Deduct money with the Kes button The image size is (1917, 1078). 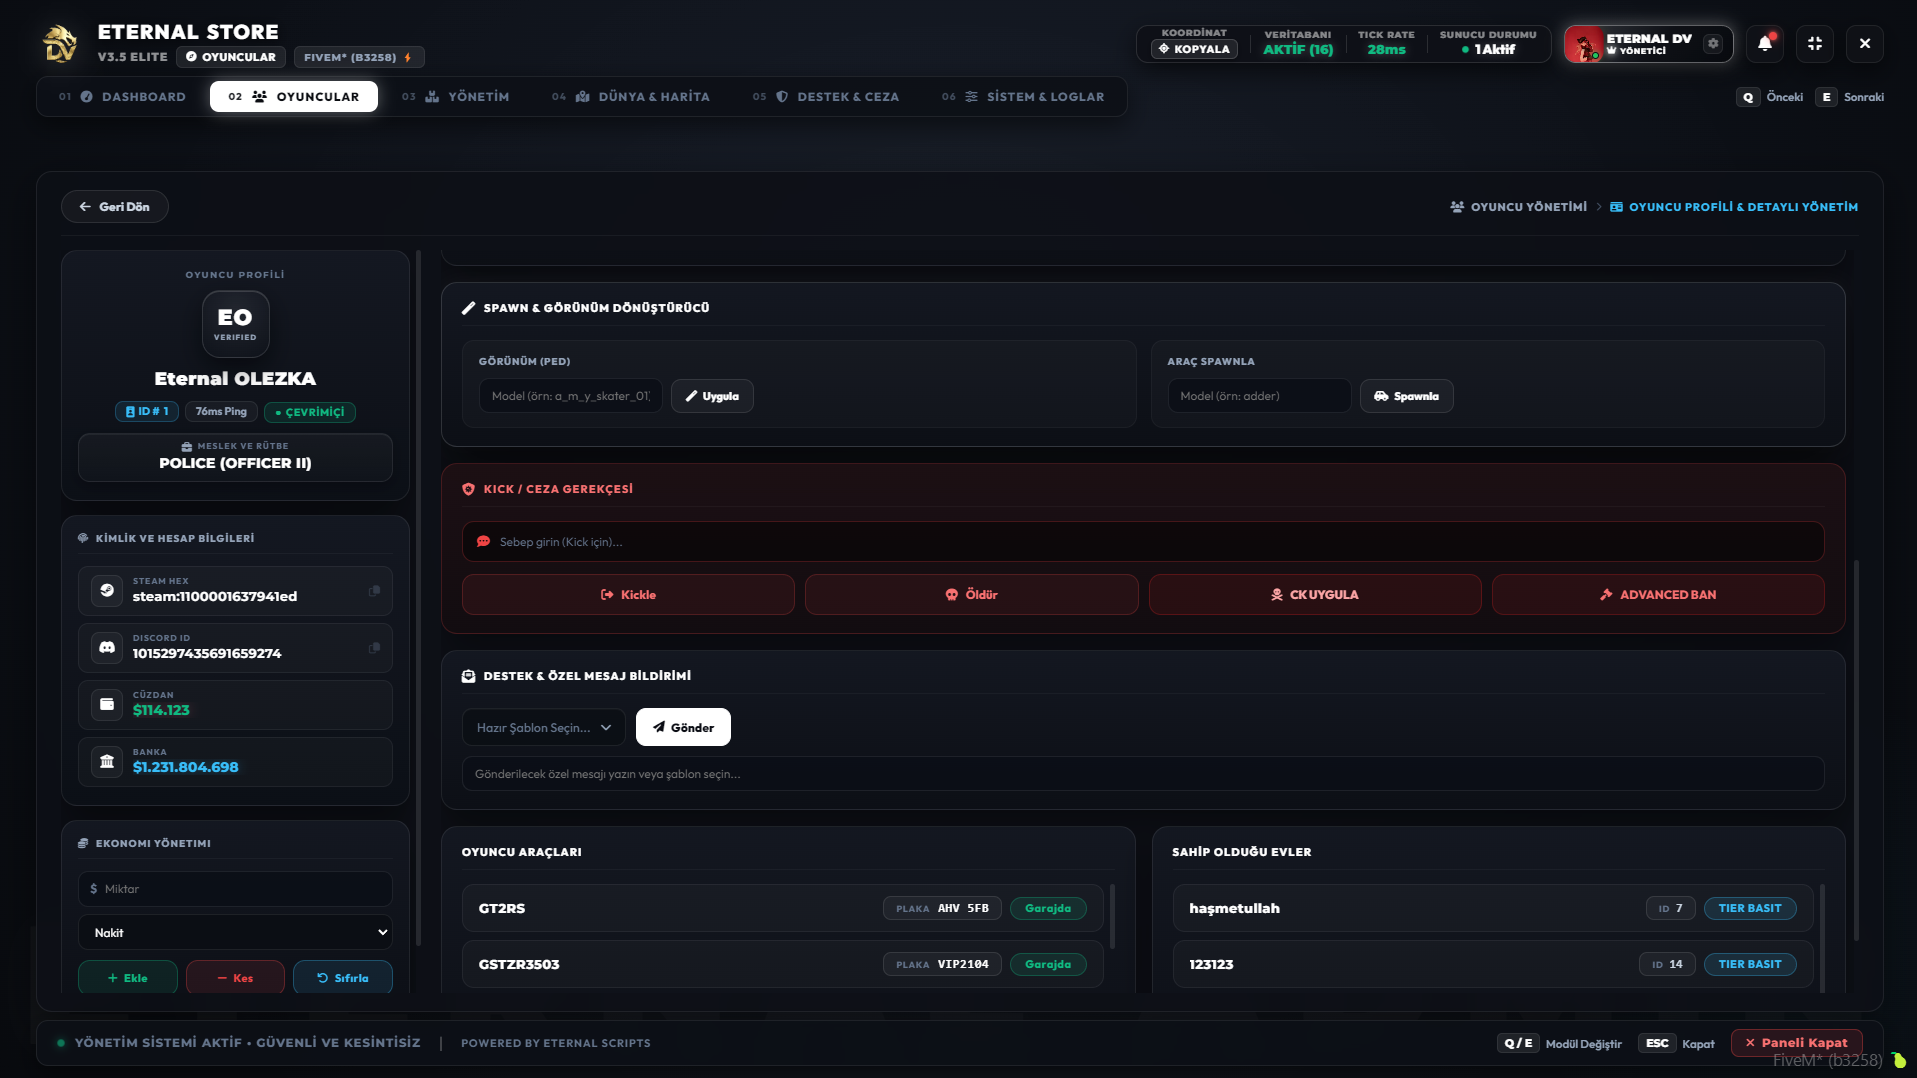235,978
